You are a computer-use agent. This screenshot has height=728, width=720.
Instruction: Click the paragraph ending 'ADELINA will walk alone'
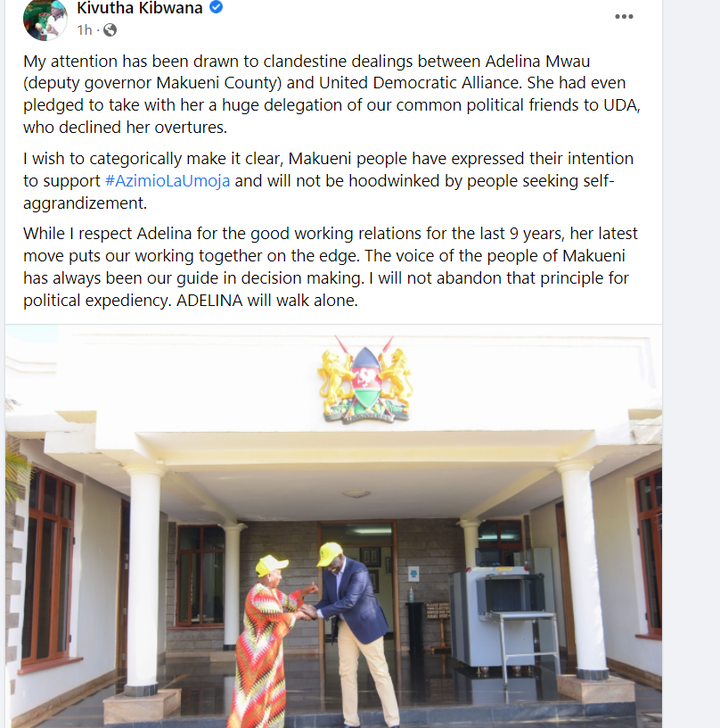[331, 267]
